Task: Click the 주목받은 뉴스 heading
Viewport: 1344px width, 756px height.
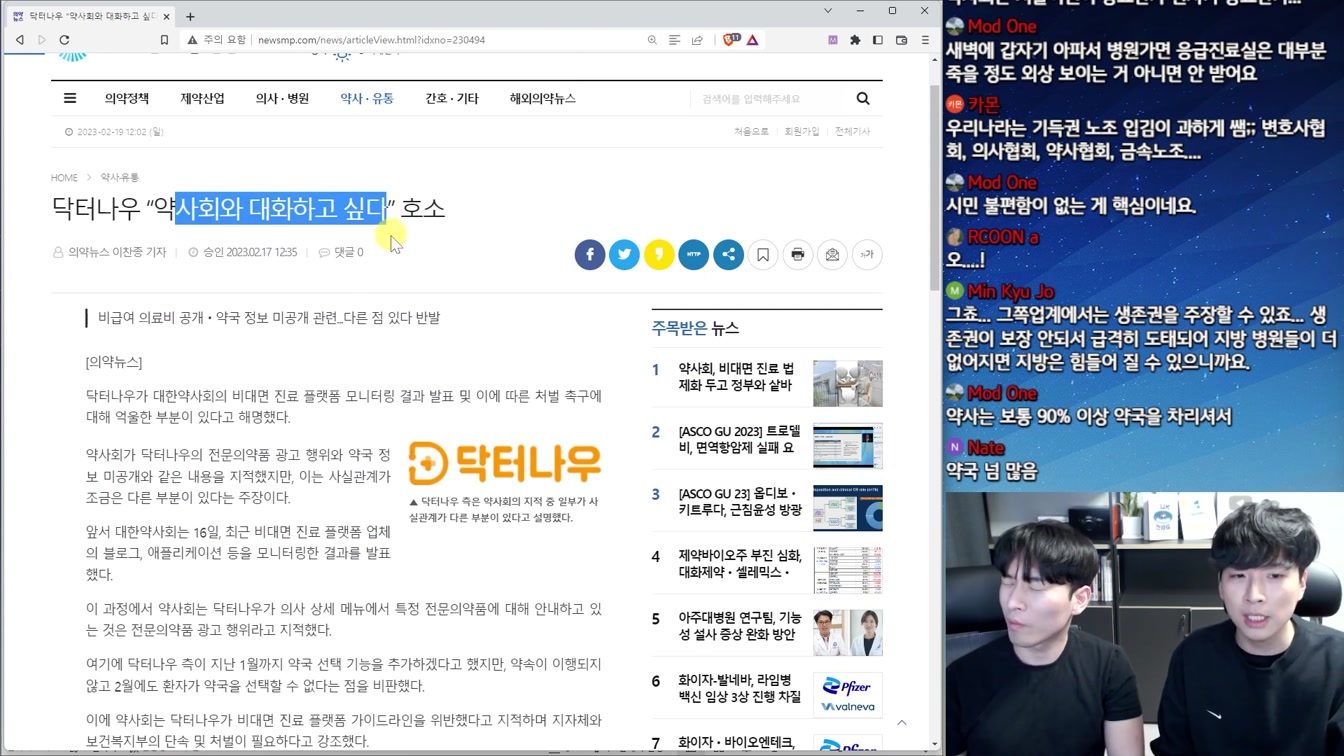Action: [x=695, y=328]
